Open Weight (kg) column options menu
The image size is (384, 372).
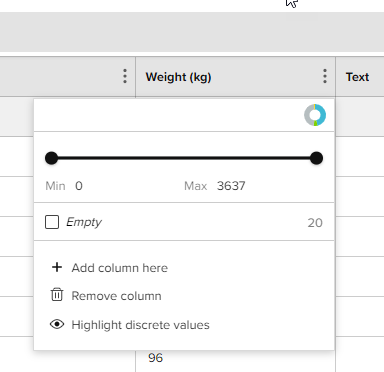[x=325, y=76]
